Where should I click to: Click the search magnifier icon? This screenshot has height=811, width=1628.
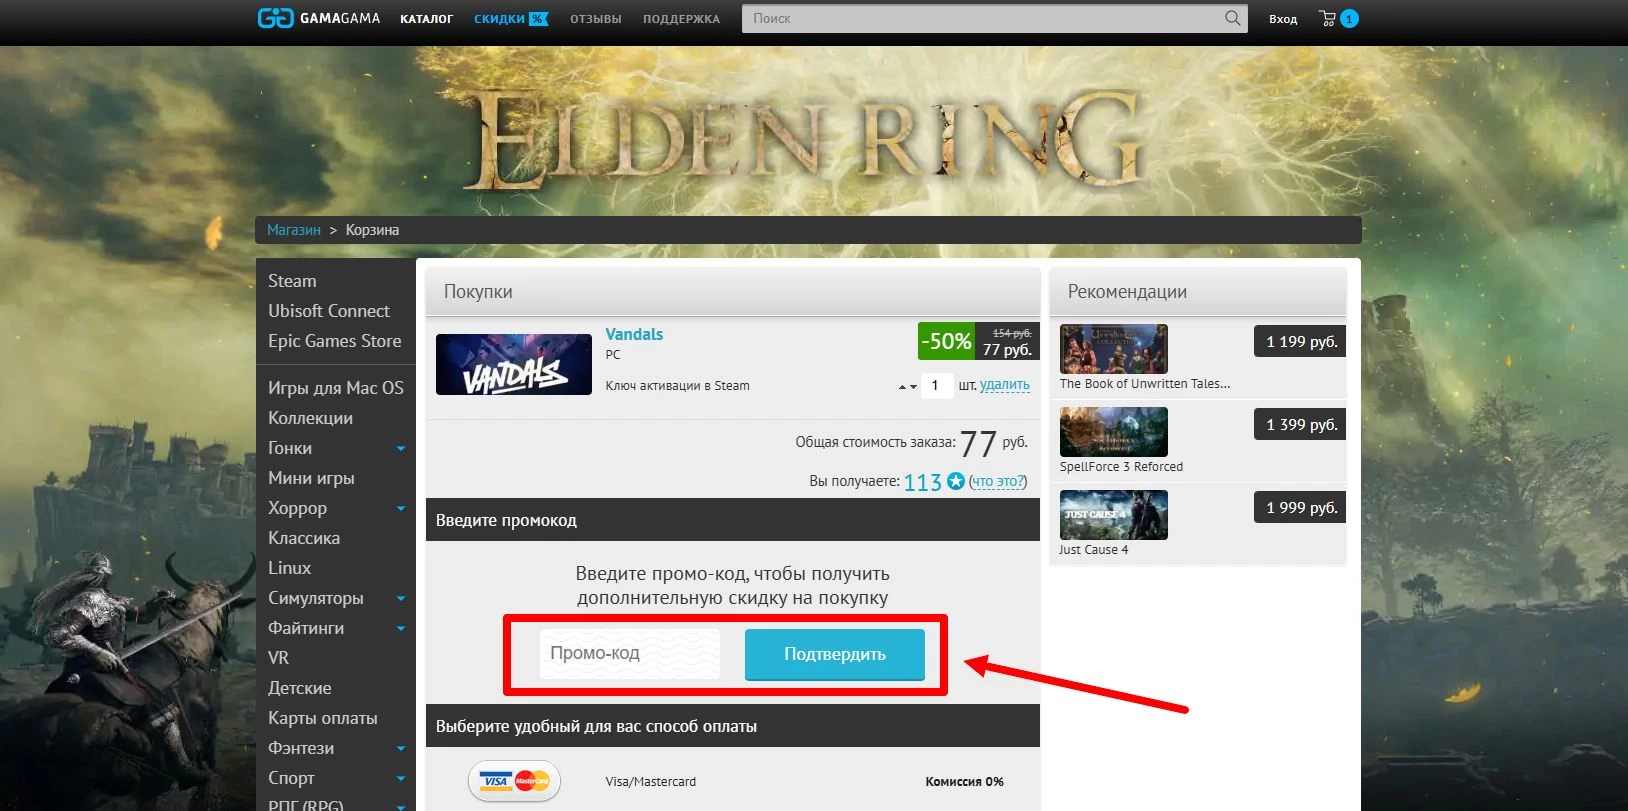click(x=1232, y=18)
